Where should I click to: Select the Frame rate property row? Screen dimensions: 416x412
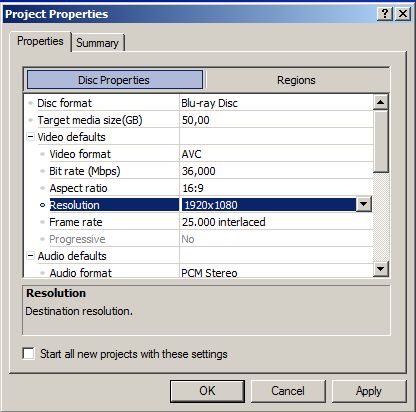coord(199,222)
